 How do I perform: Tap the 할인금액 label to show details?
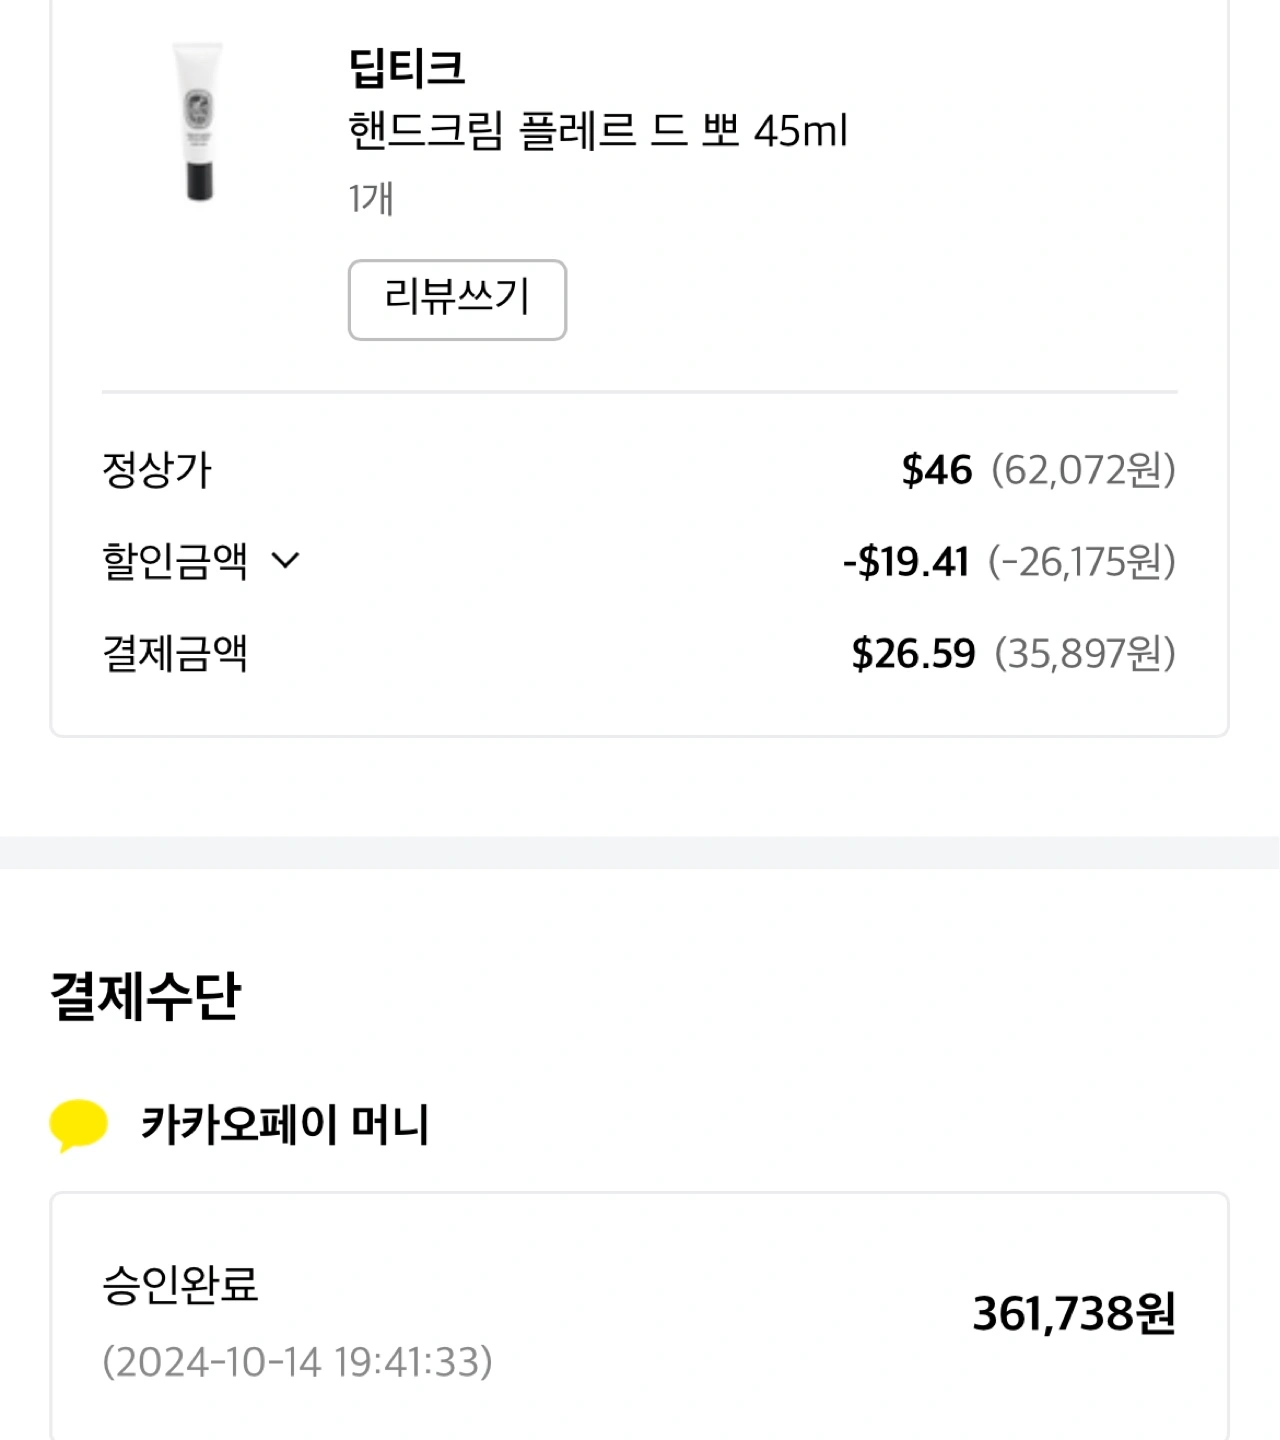point(175,561)
